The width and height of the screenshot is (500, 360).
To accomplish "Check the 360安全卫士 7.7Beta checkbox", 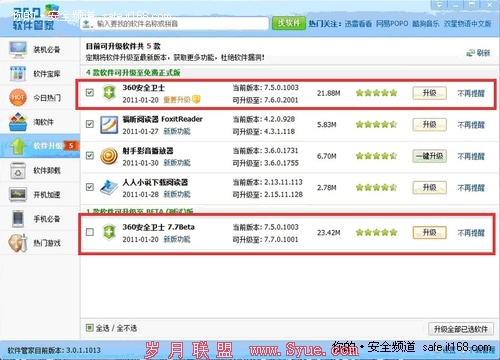I will [90, 232].
